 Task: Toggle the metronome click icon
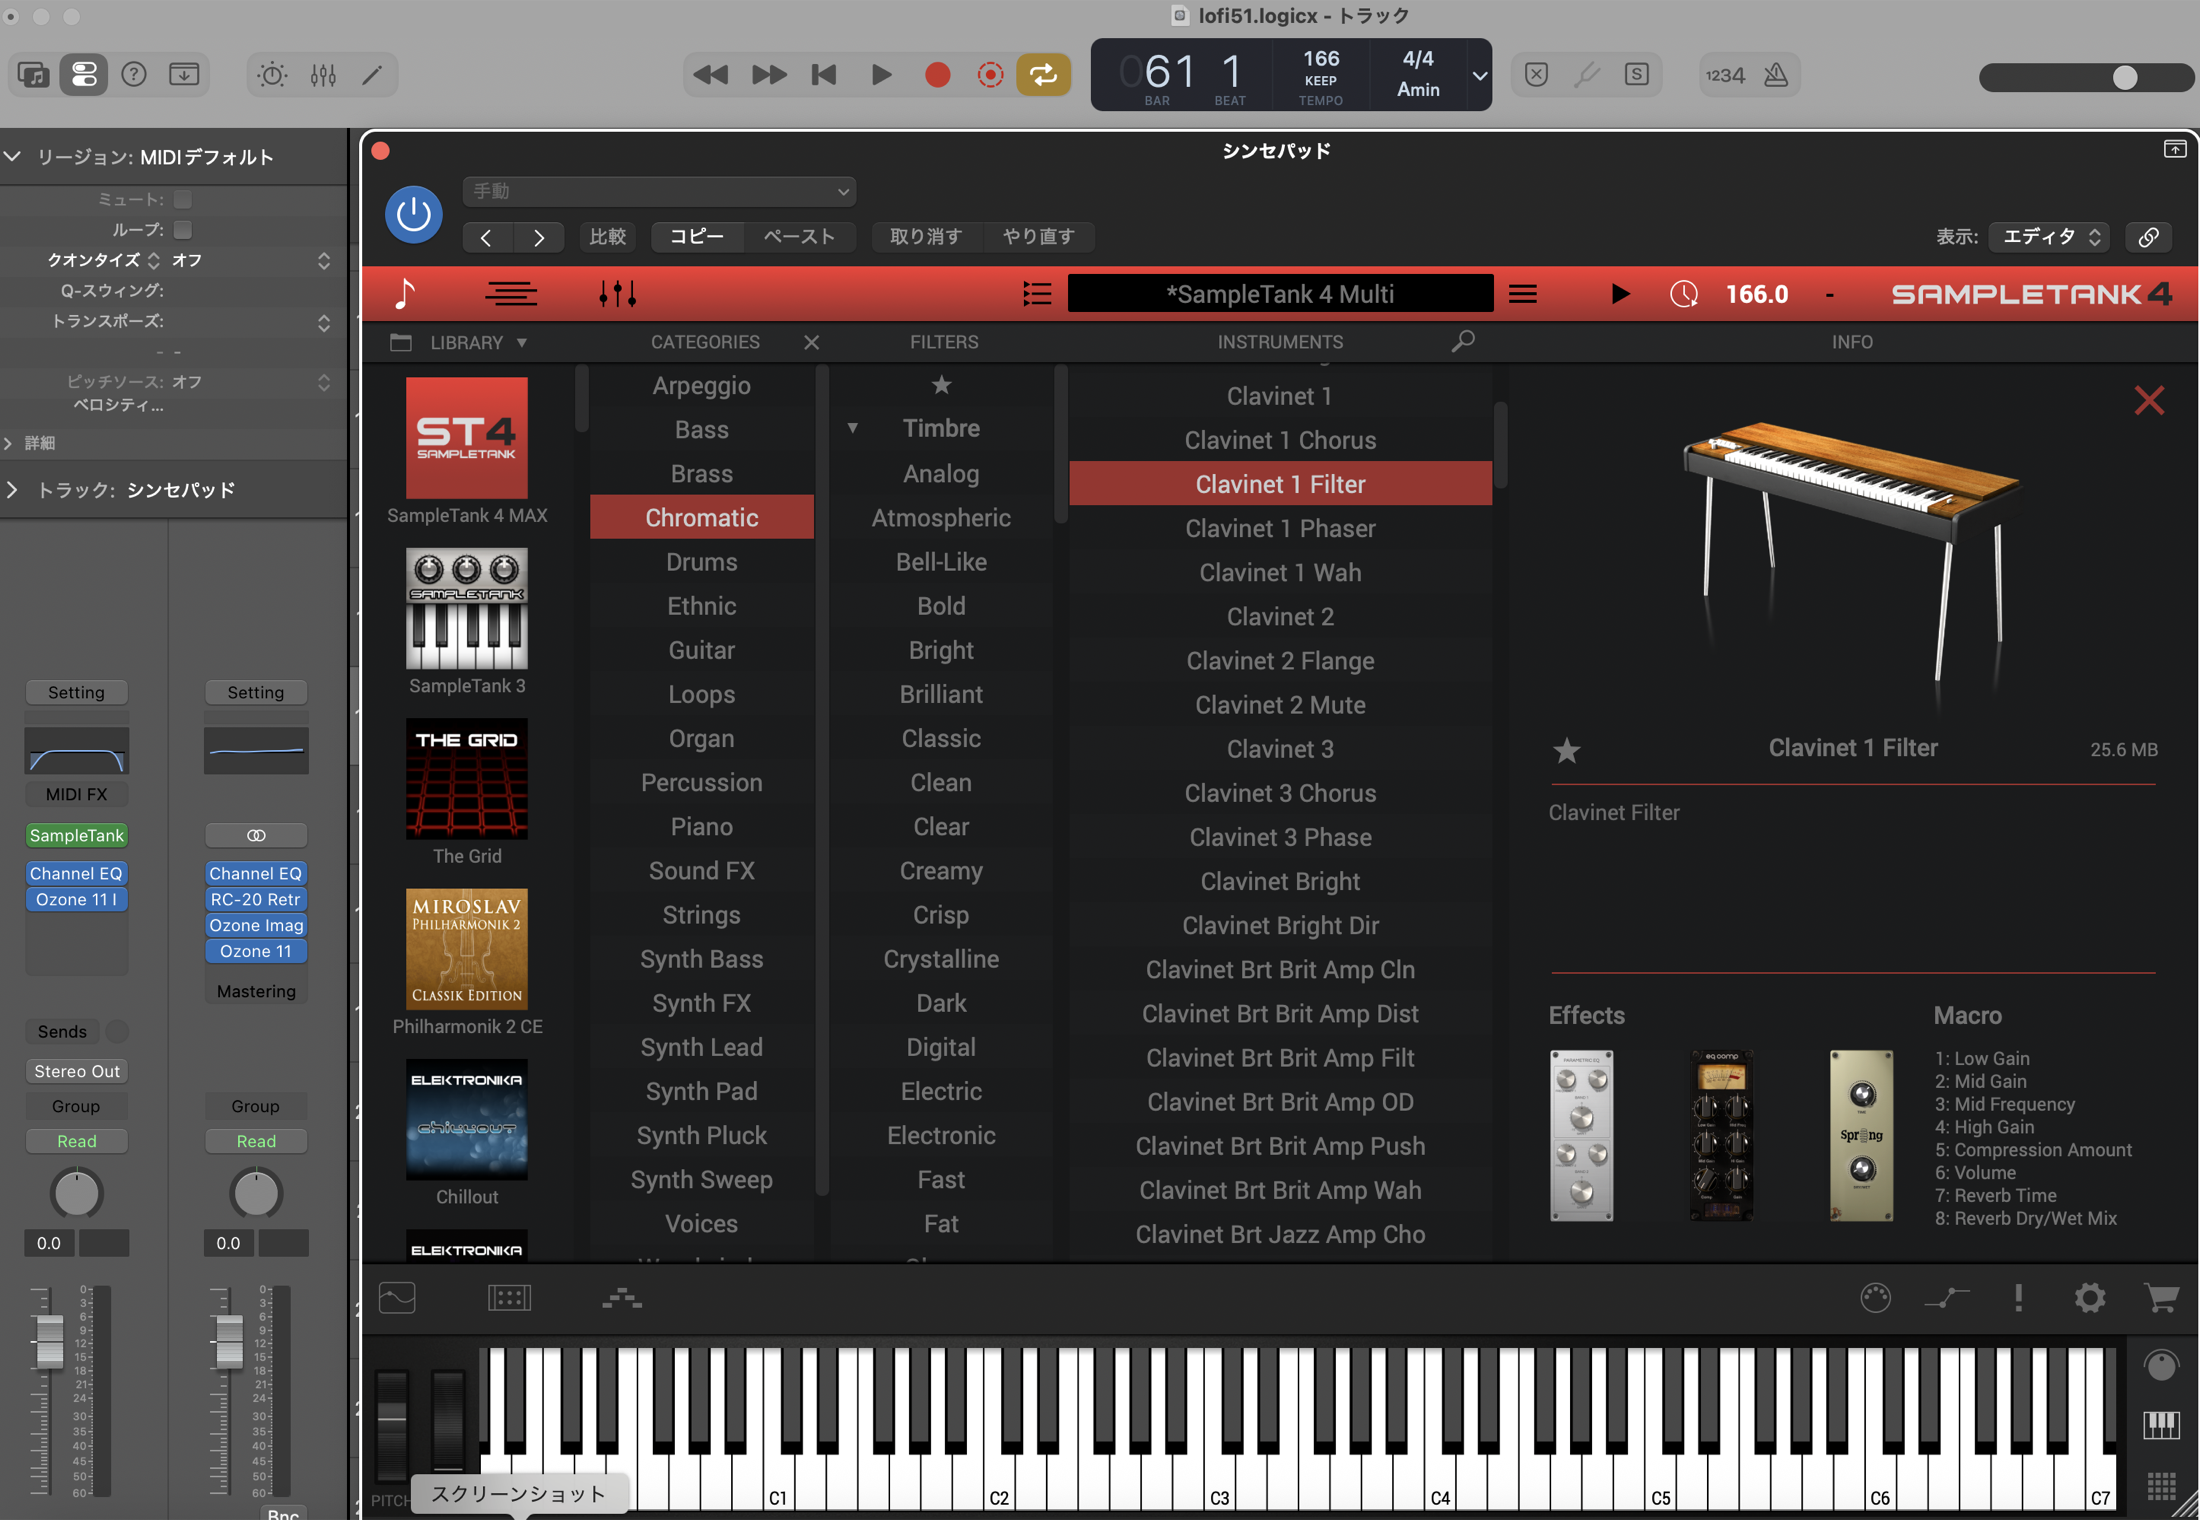pyautogui.click(x=1776, y=74)
